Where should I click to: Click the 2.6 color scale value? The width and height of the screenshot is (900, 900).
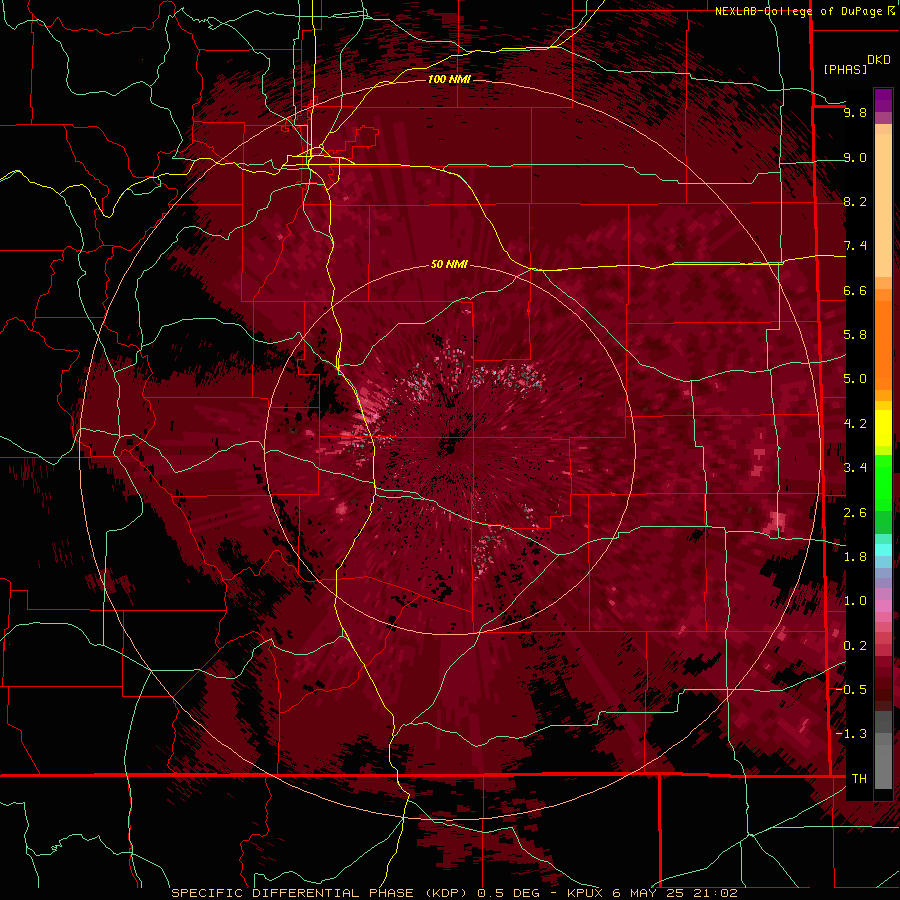(x=855, y=512)
